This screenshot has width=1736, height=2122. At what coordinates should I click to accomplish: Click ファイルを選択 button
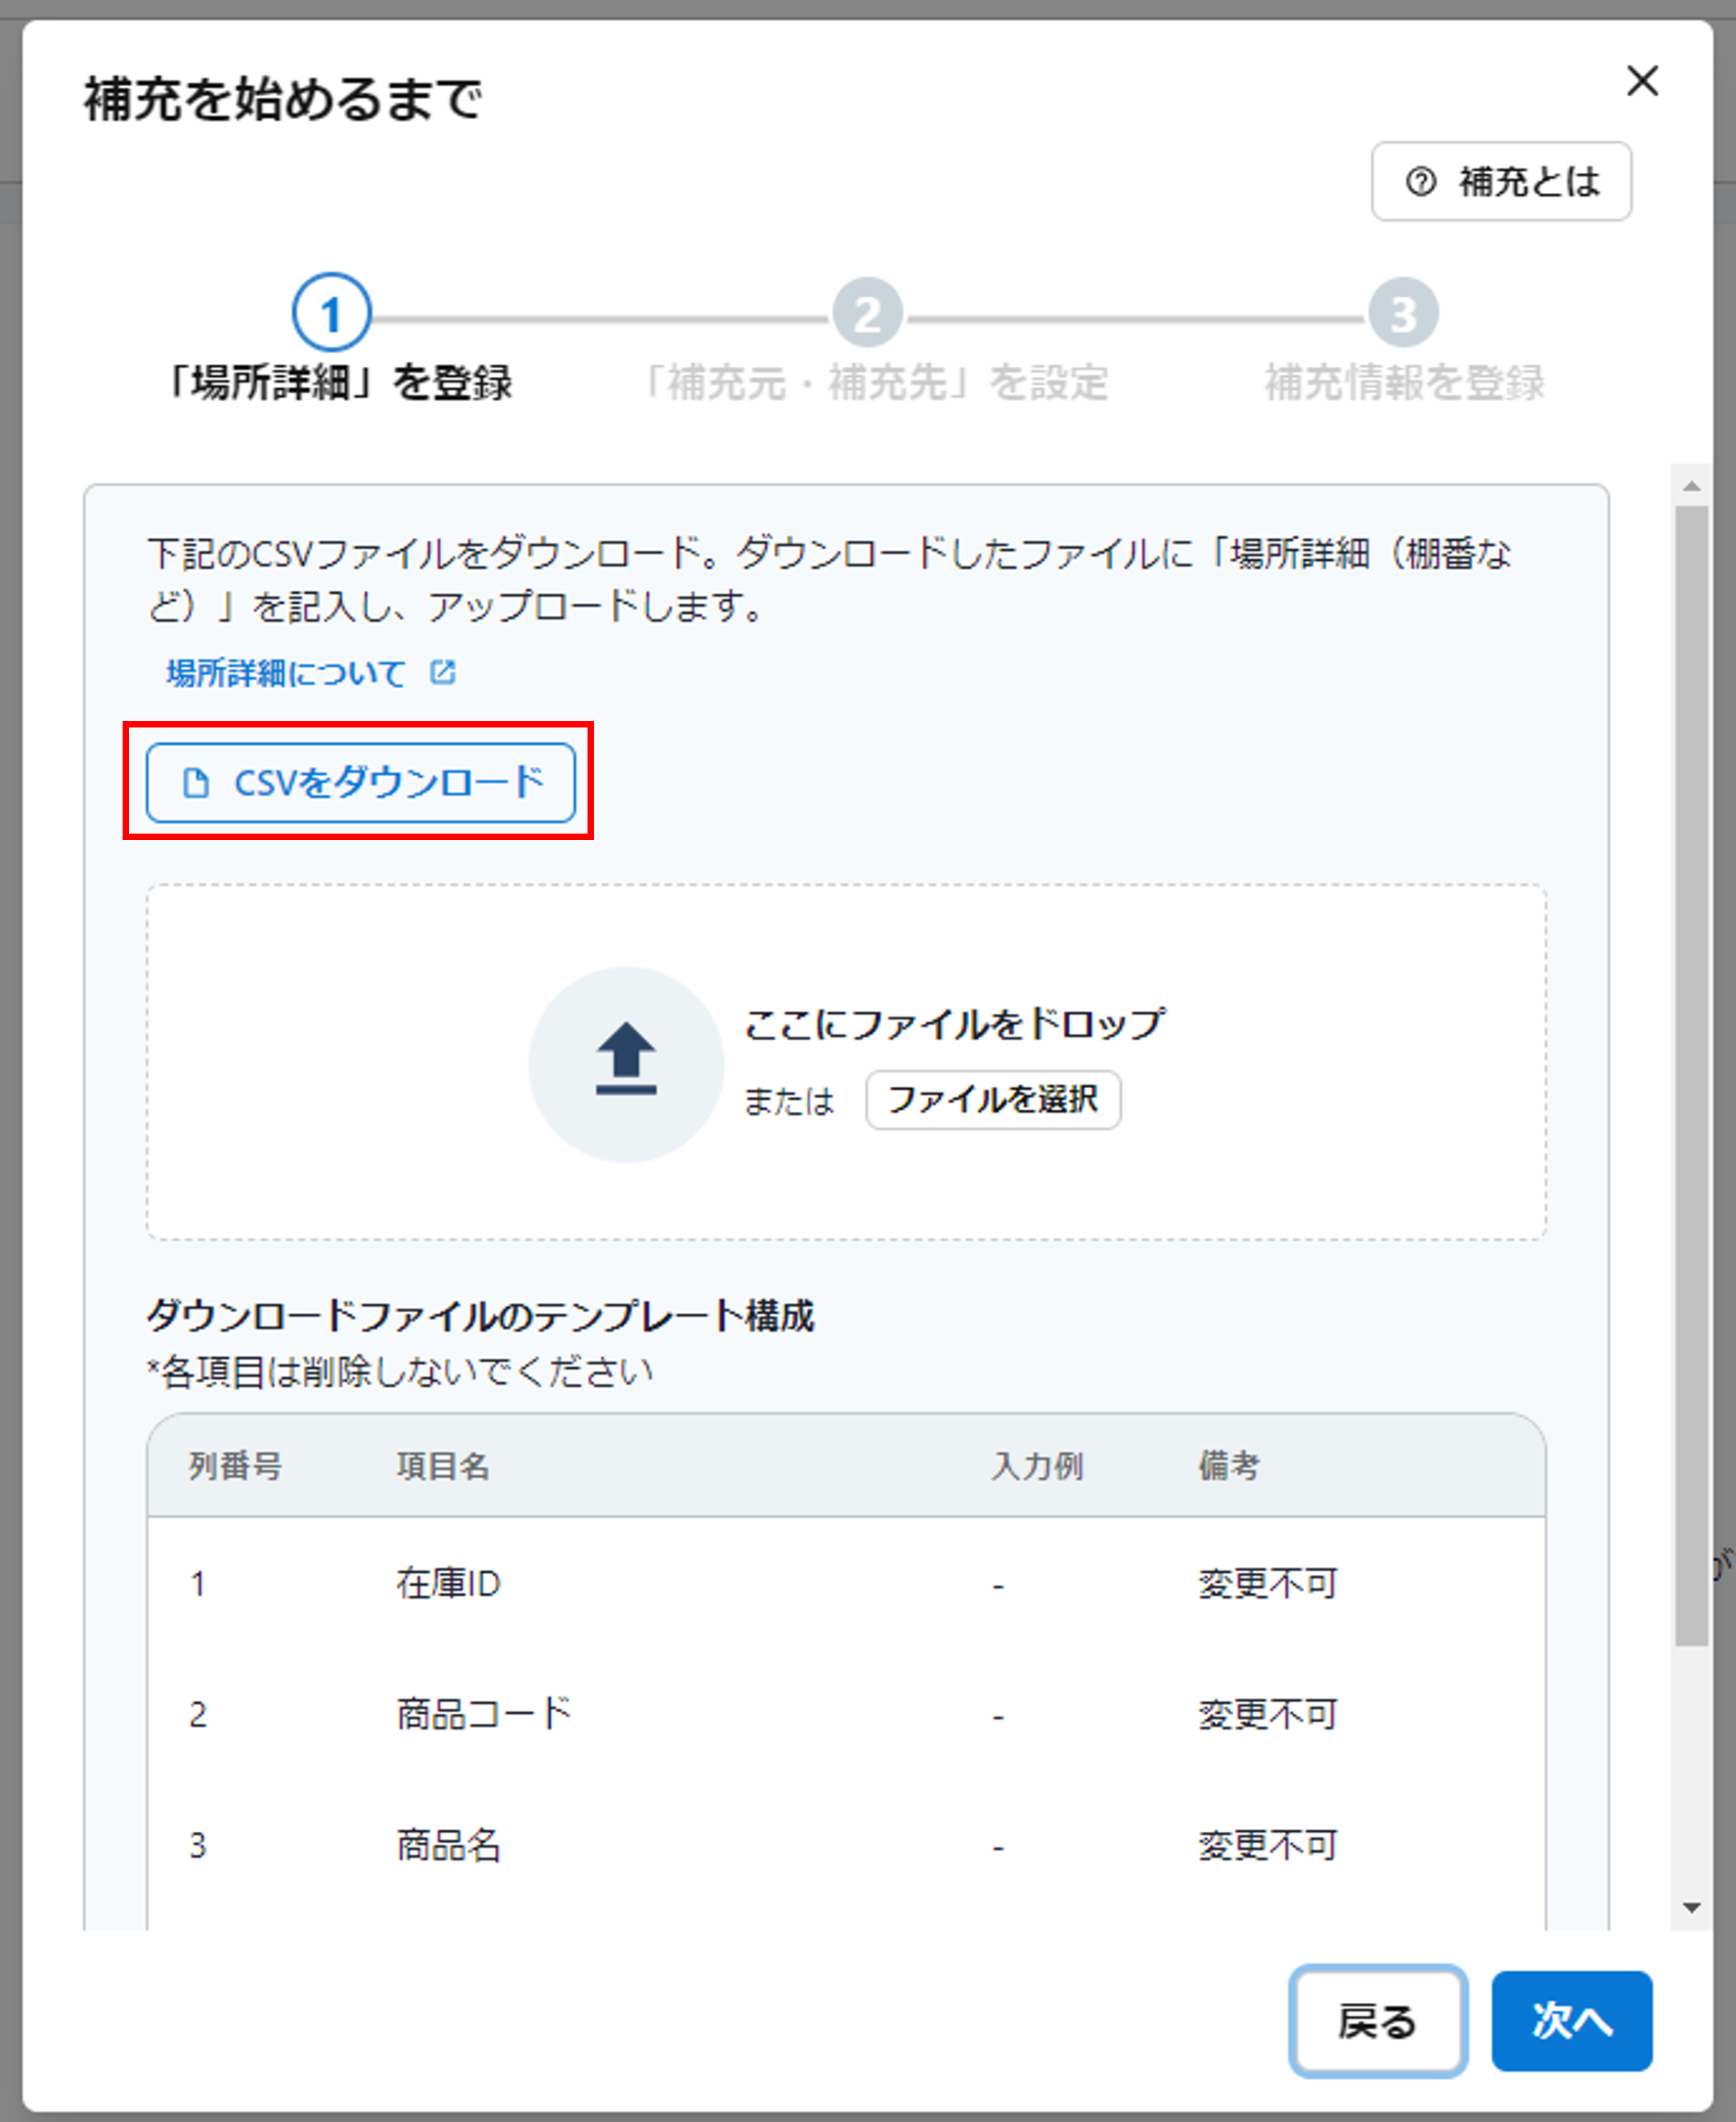click(x=993, y=1100)
